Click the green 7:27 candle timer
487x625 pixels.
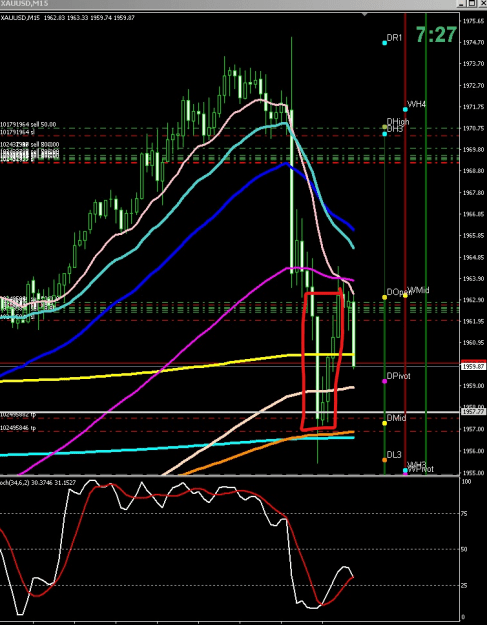click(x=436, y=34)
